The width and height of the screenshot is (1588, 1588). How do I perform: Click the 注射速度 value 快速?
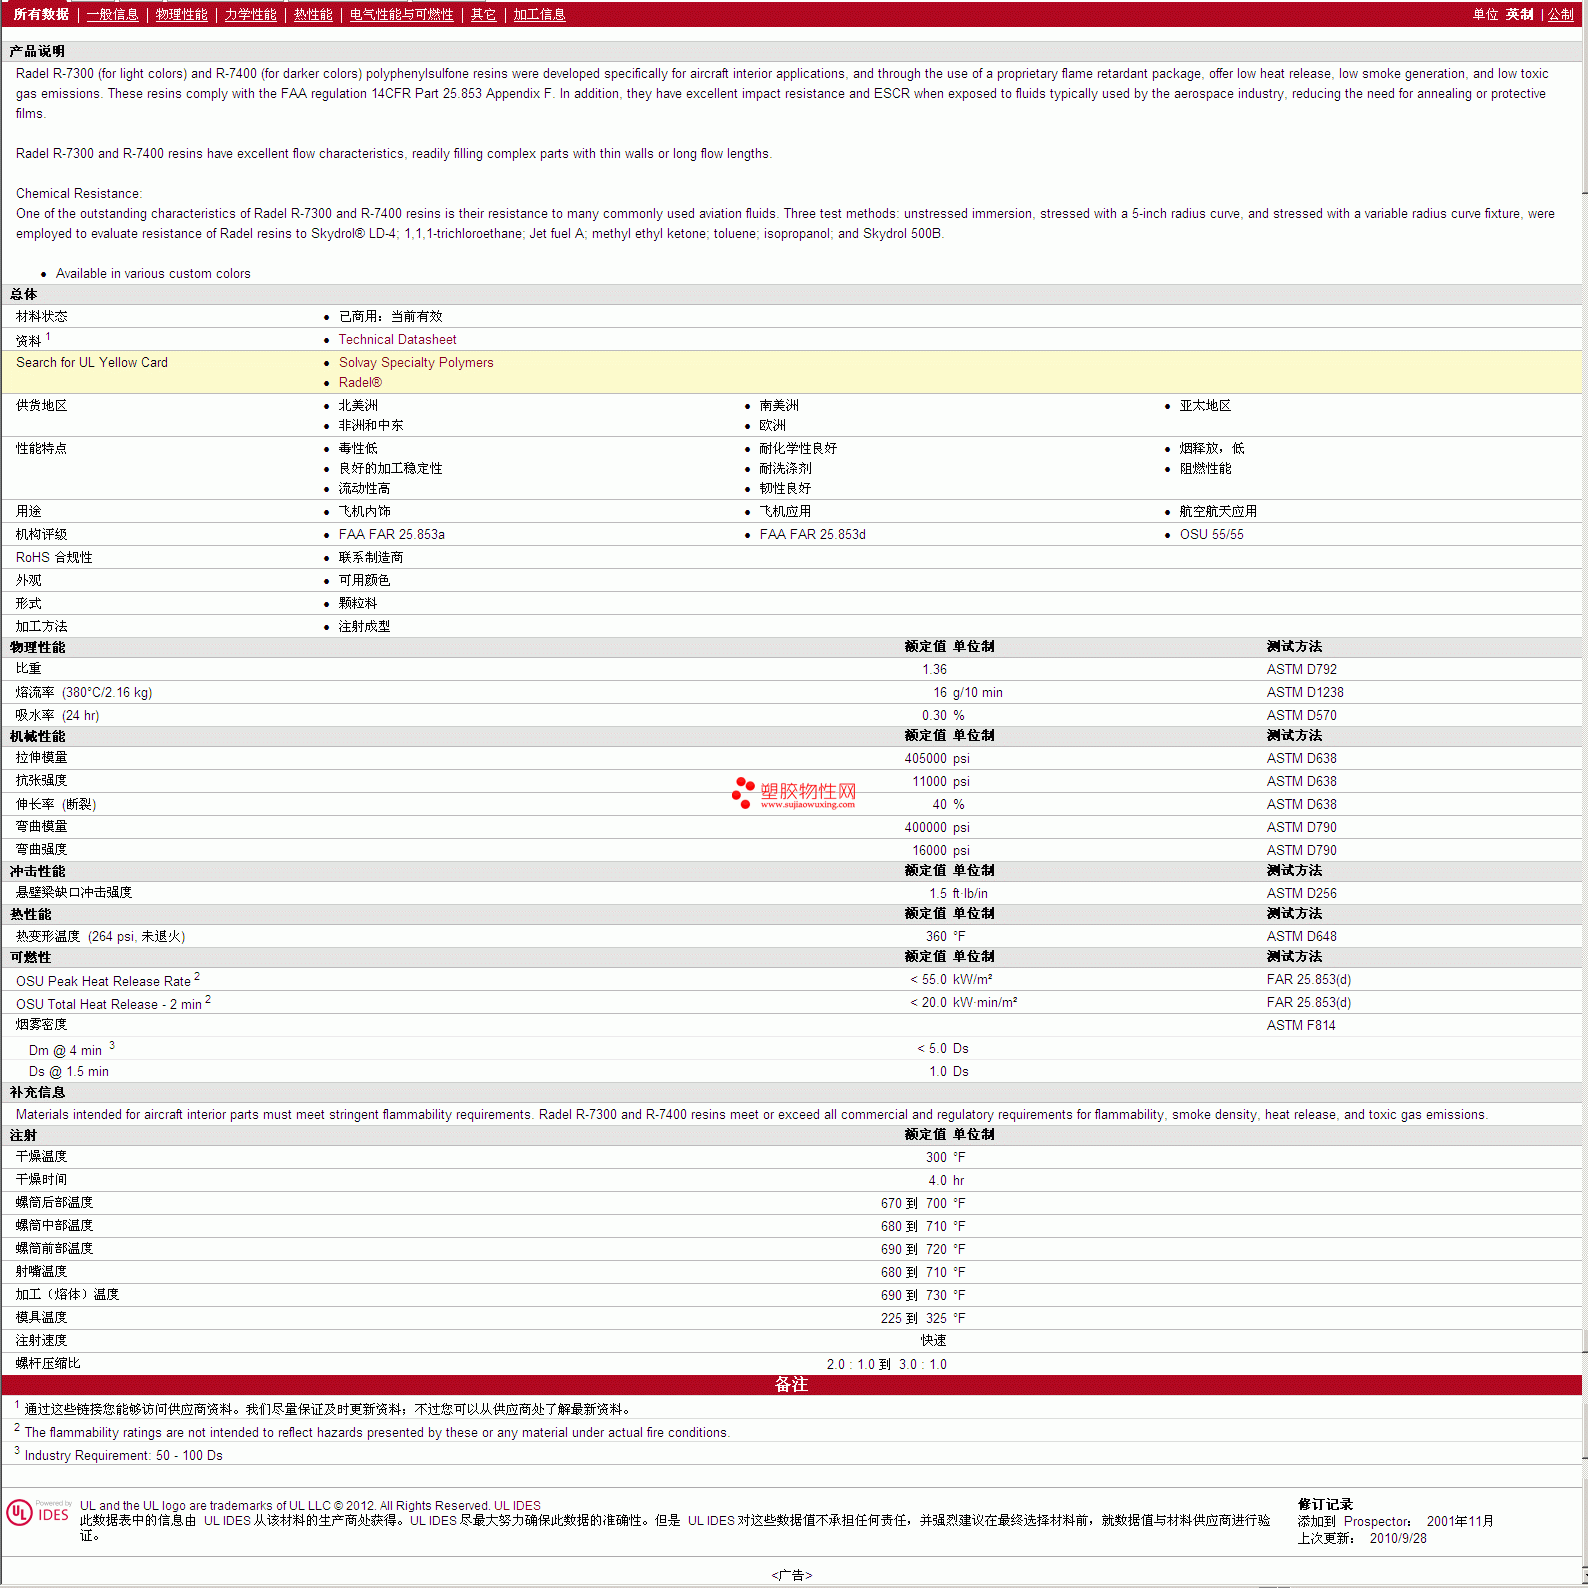(933, 1341)
